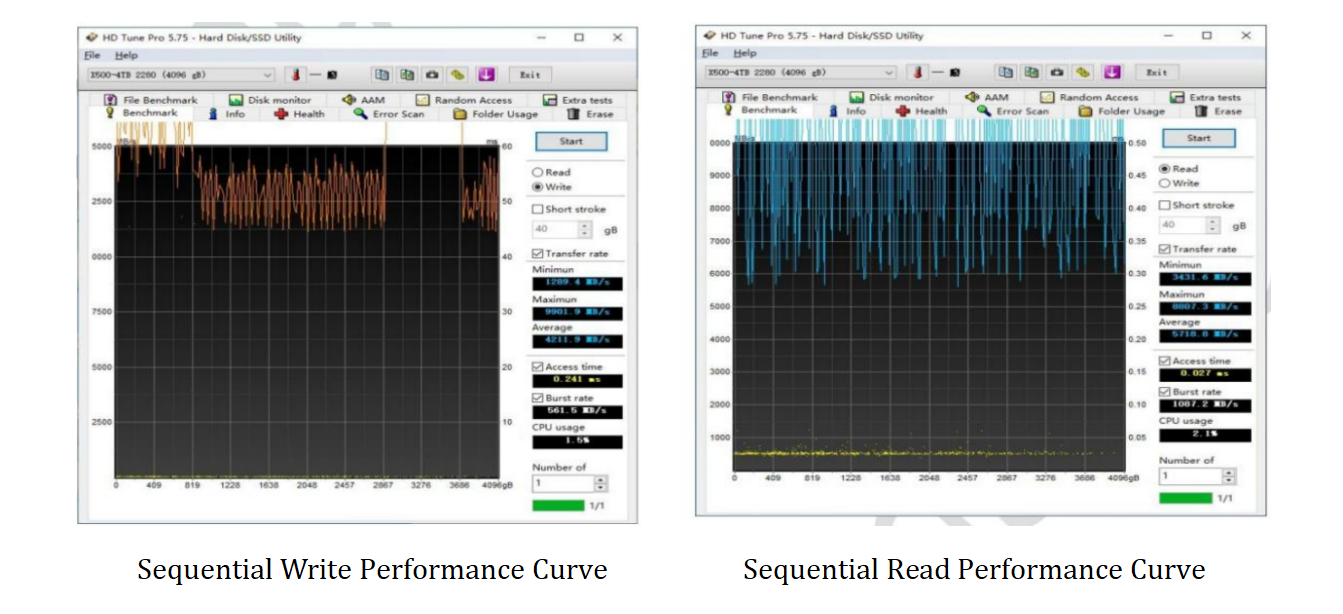
Task: Click Exit button in write benchmark window
Action: coord(530,74)
